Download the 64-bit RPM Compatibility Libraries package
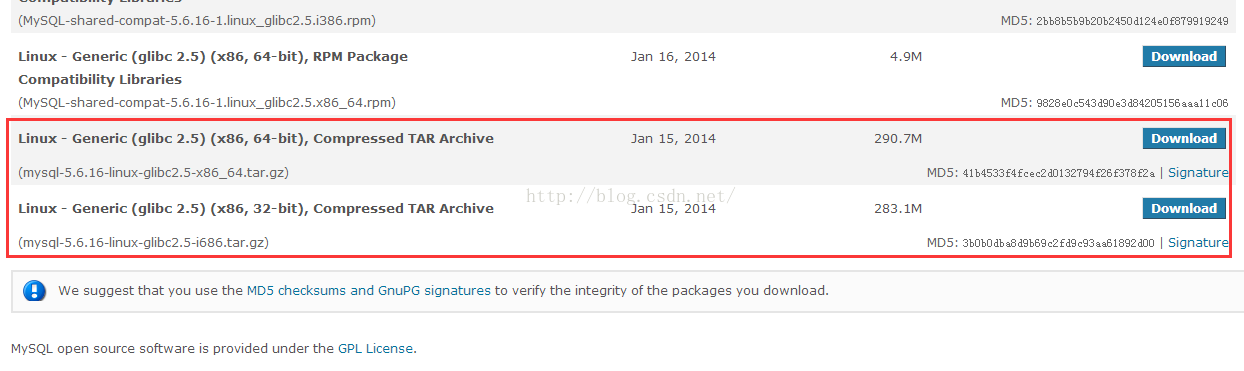Viewport: 1244px width, 371px height. pos(1184,56)
